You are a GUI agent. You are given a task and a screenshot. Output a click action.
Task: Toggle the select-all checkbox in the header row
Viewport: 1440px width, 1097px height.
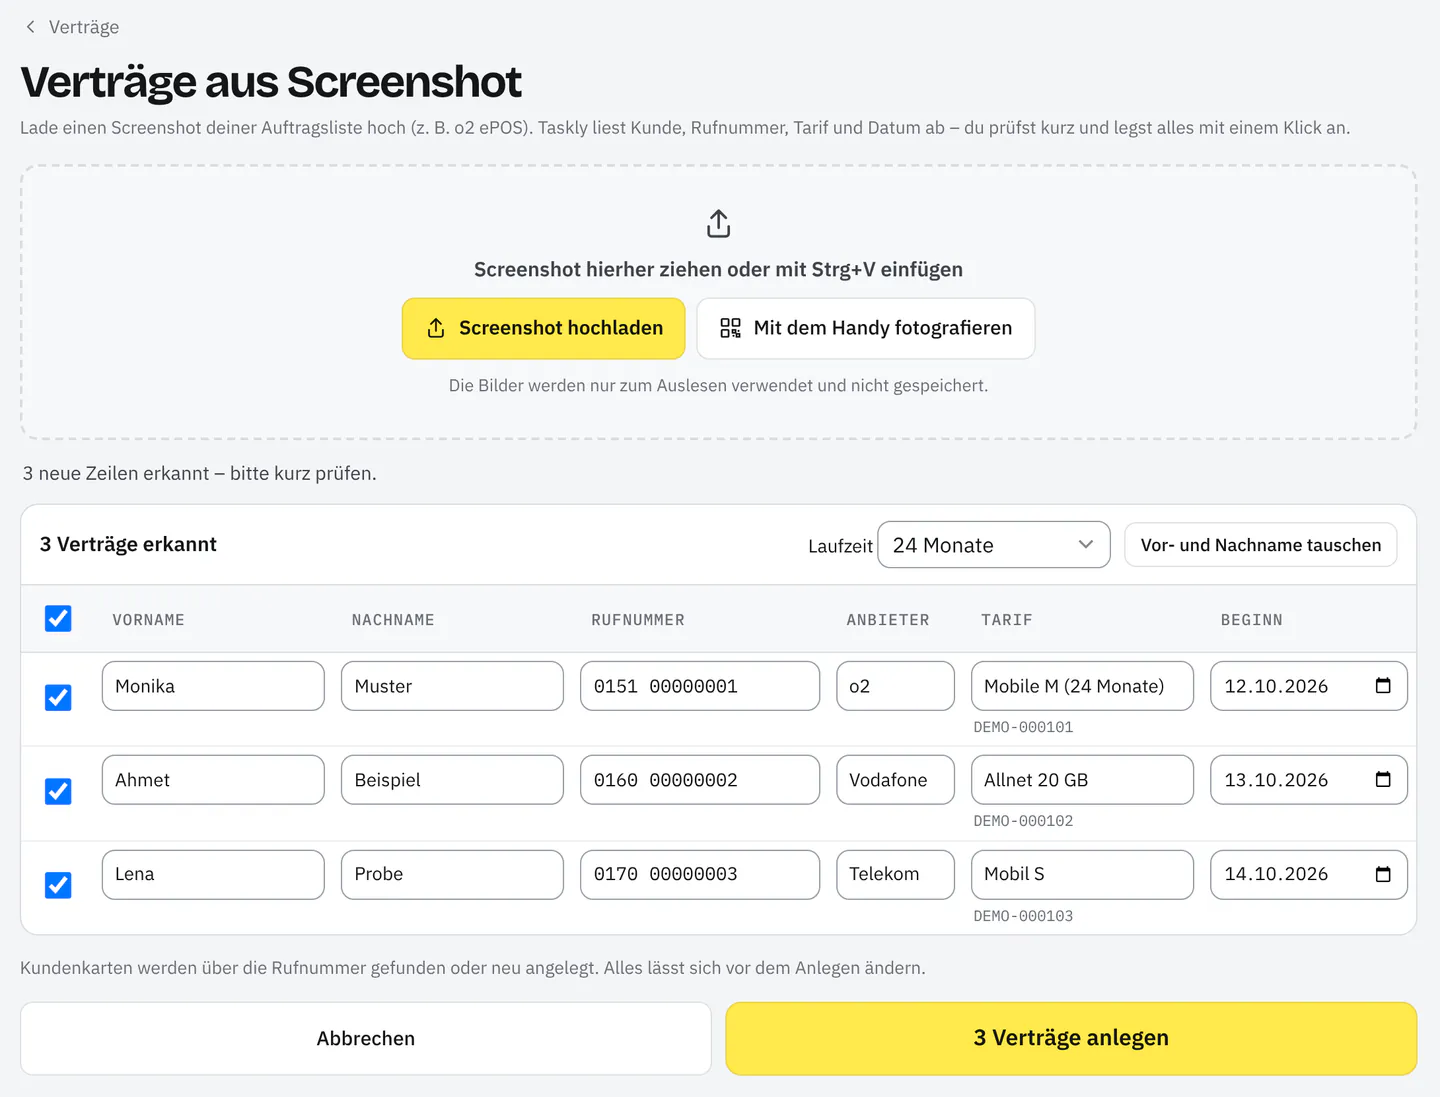tap(58, 619)
